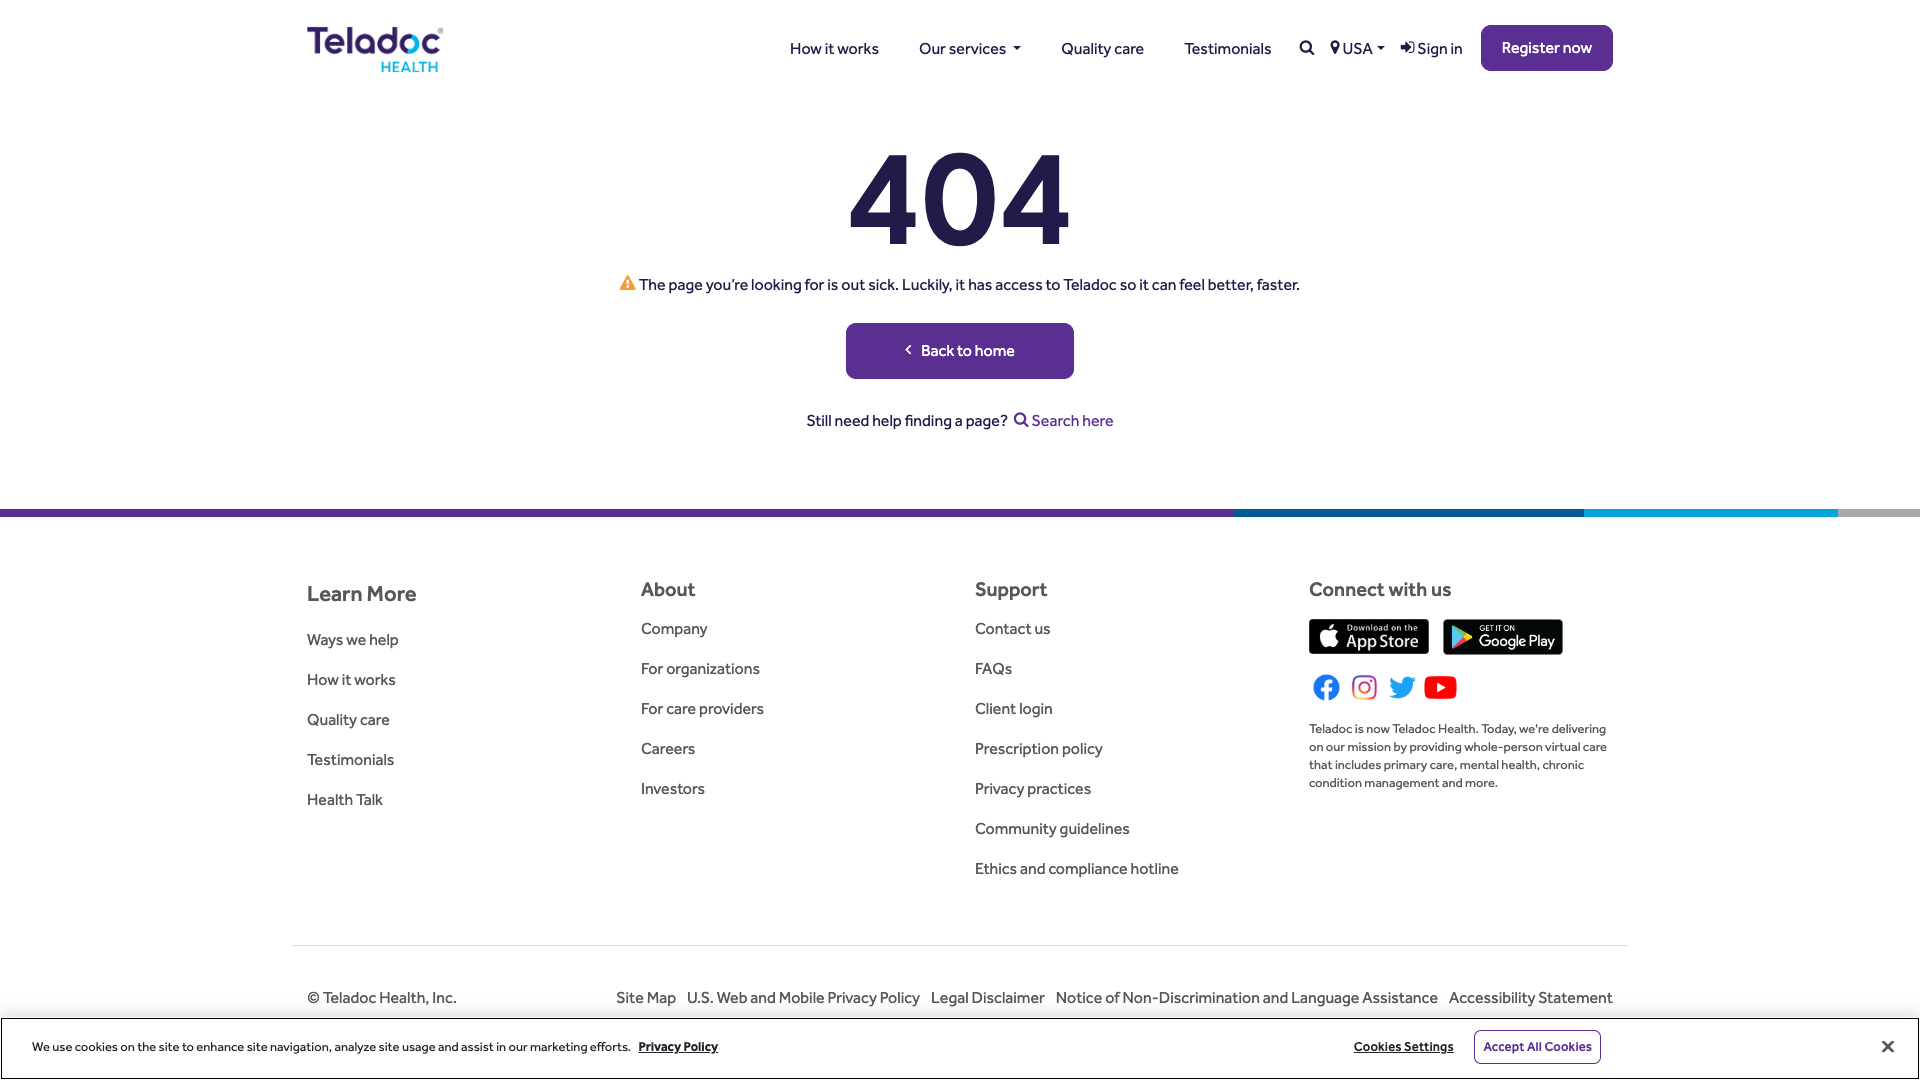Open the YouTube channel icon
The width and height of the screenshot is (1920, 1080).
pyautogui.click(x=1440, y=687)
